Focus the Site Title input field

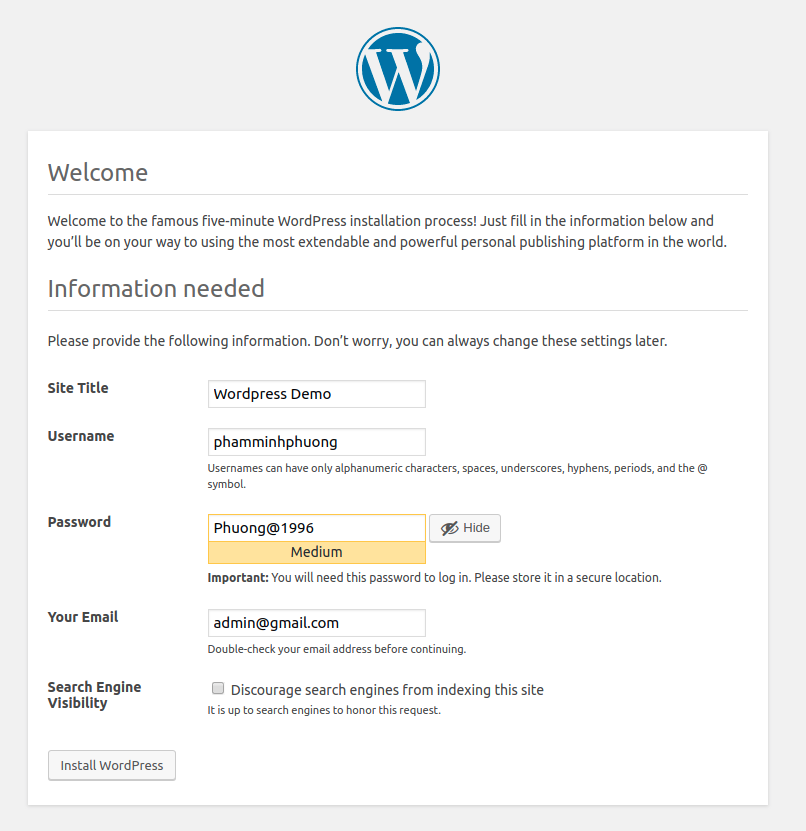tap(316, 394)
